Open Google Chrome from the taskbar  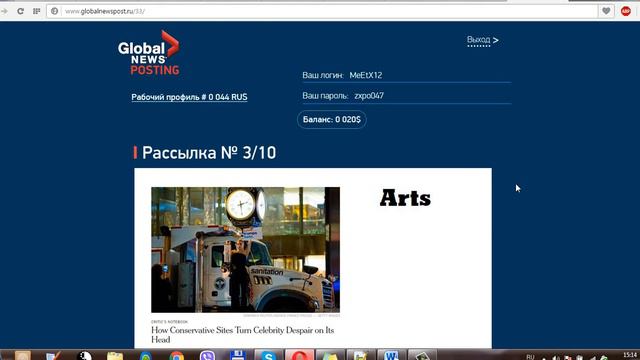pyautogui.click(x=177, y=356)
